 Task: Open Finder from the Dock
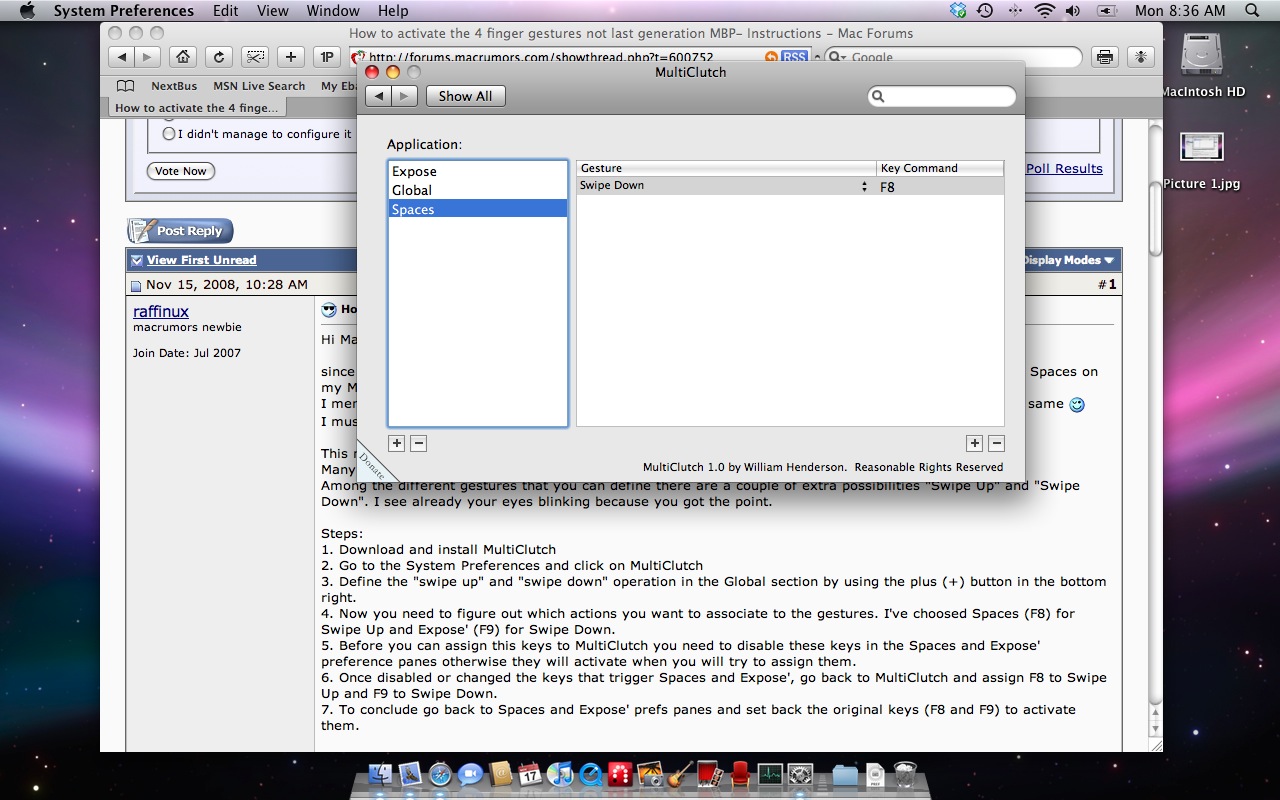(x=380, y=774)
